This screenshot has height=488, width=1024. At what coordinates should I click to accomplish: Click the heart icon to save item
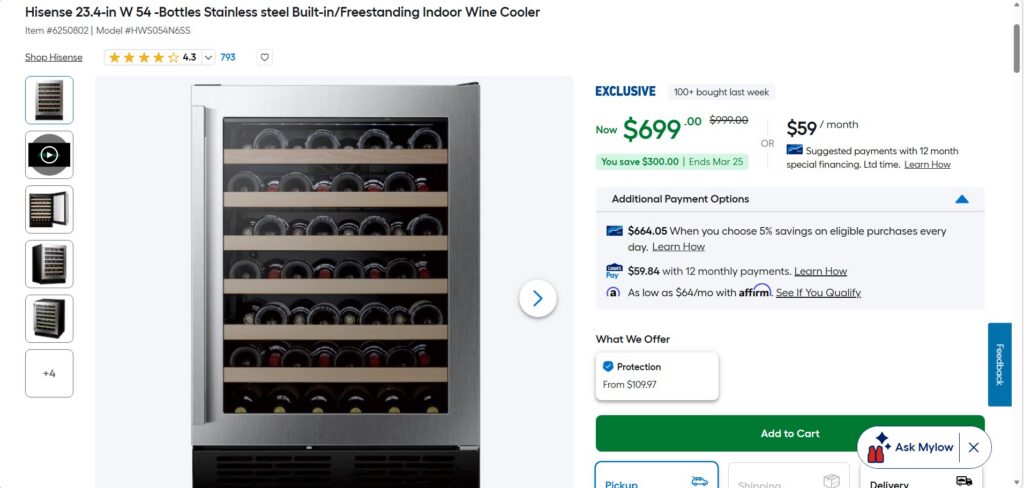(x=265, y=57)
